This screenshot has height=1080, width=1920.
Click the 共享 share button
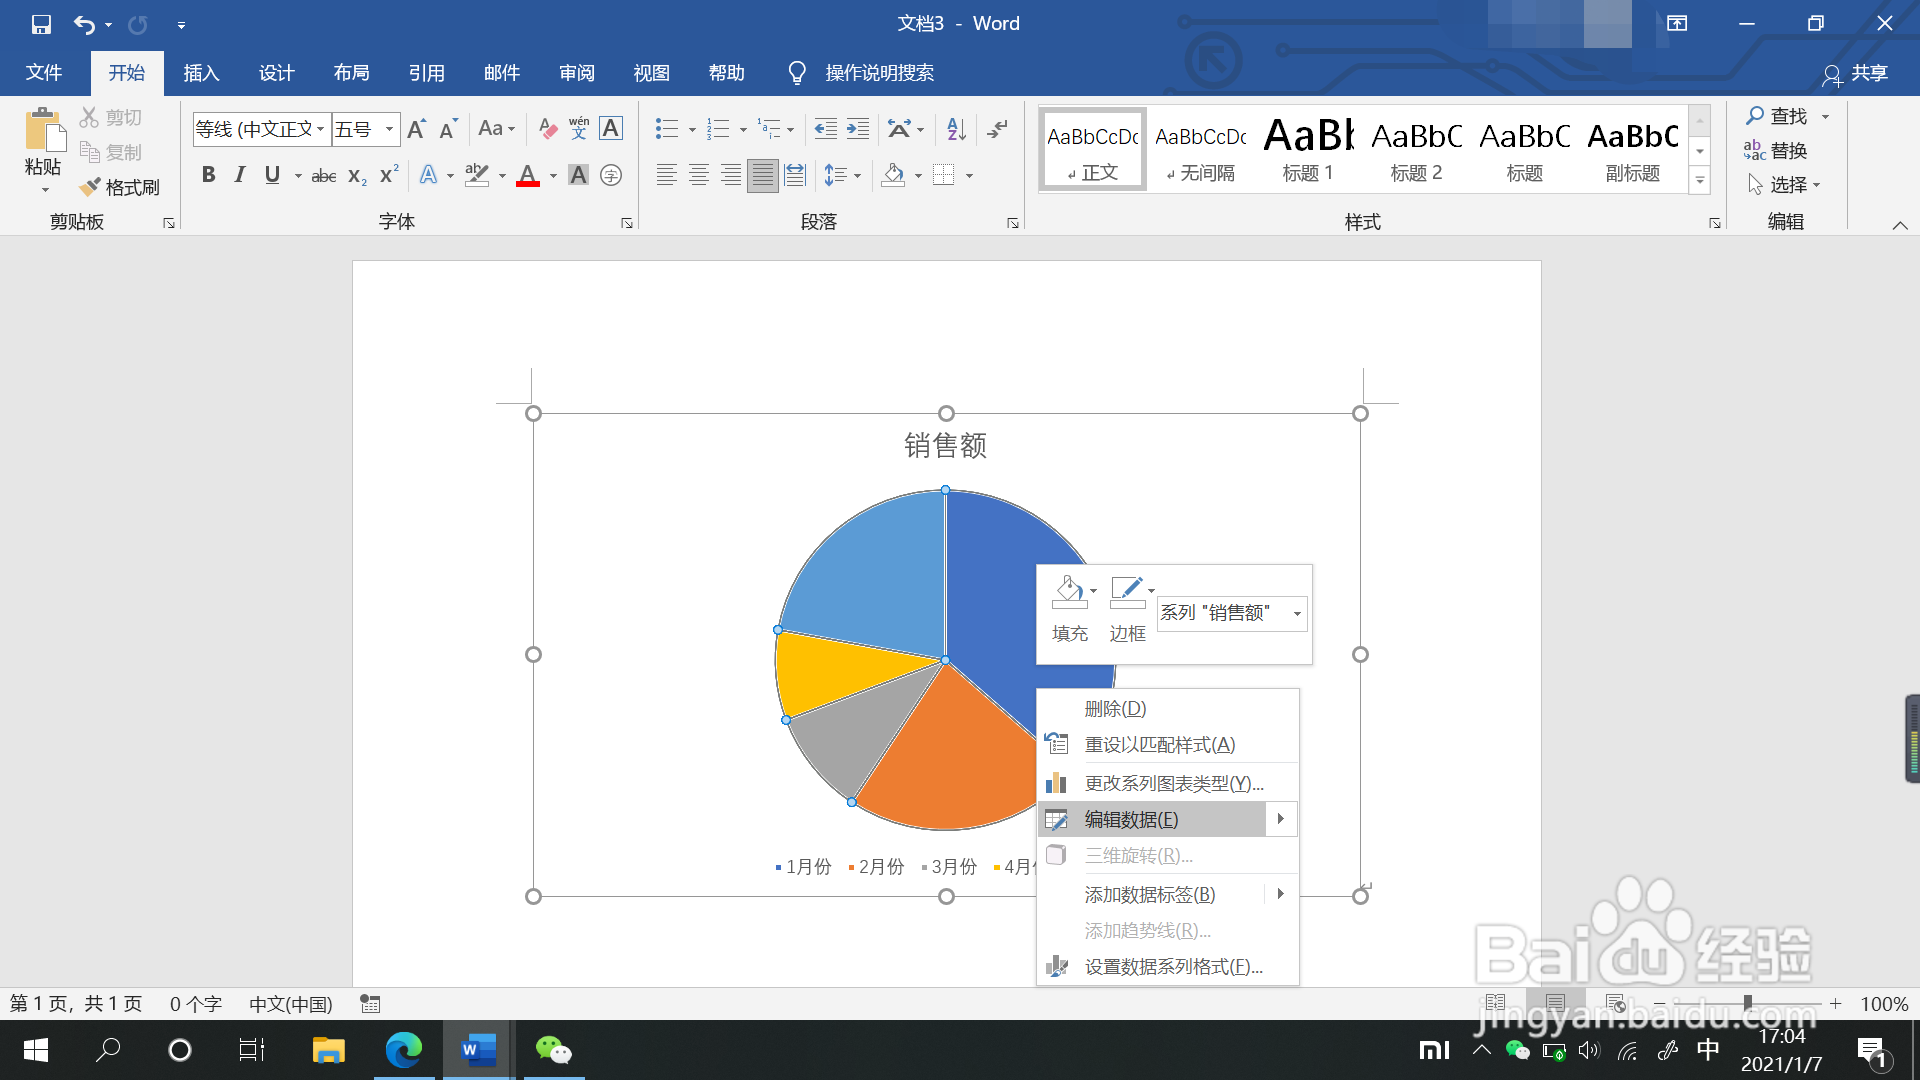point(1856,73)
